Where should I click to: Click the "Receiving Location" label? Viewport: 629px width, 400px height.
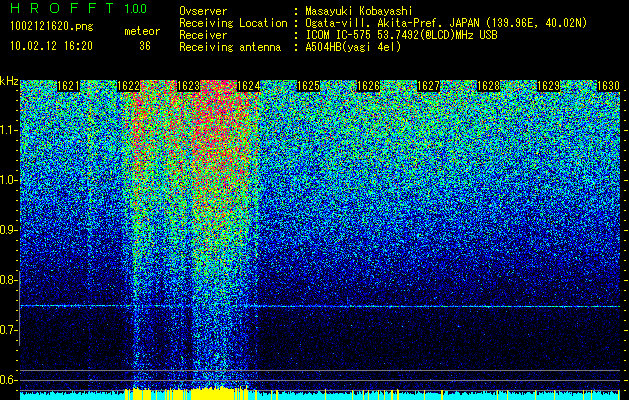(233, 23)
